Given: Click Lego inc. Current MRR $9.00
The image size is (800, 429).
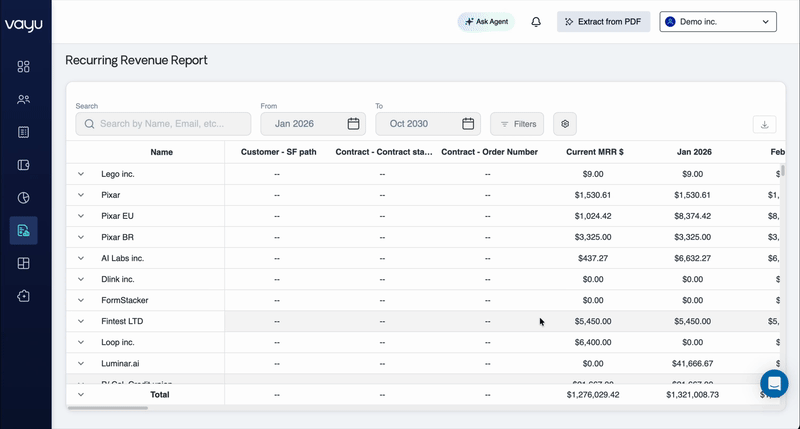Looking at the screenshot, I should [593, 174].
